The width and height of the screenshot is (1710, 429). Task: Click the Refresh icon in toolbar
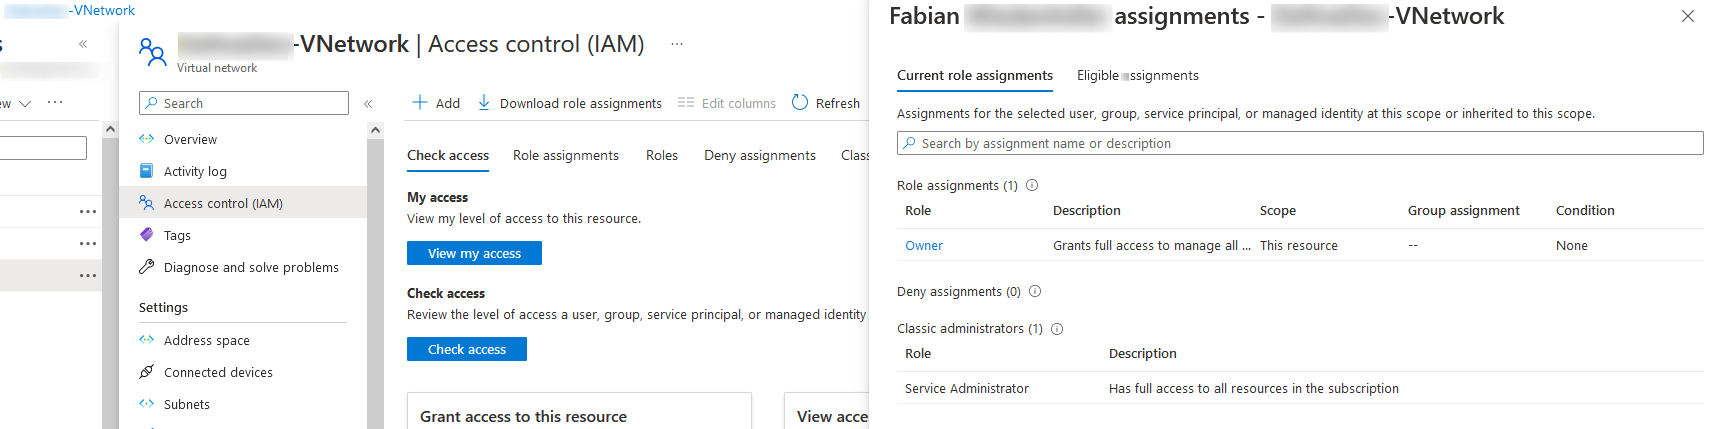click(x=800, y=102)
